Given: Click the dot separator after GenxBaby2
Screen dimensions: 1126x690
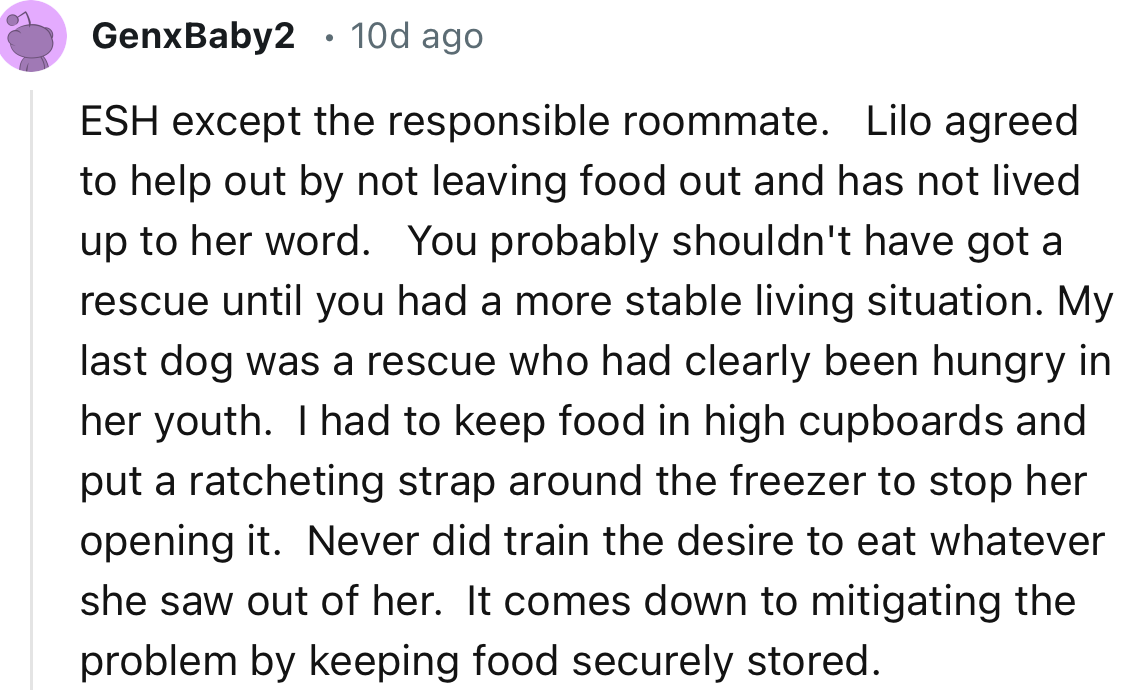Looking at the screenshot, I should [x=328, y=37].
